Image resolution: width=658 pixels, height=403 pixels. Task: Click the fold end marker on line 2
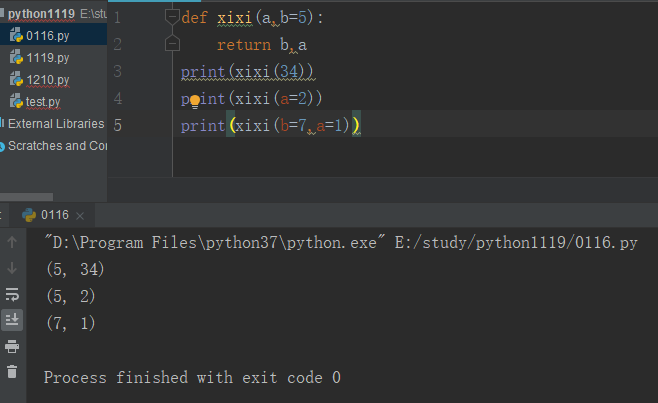pyautogui.click(x=172, y=44)
